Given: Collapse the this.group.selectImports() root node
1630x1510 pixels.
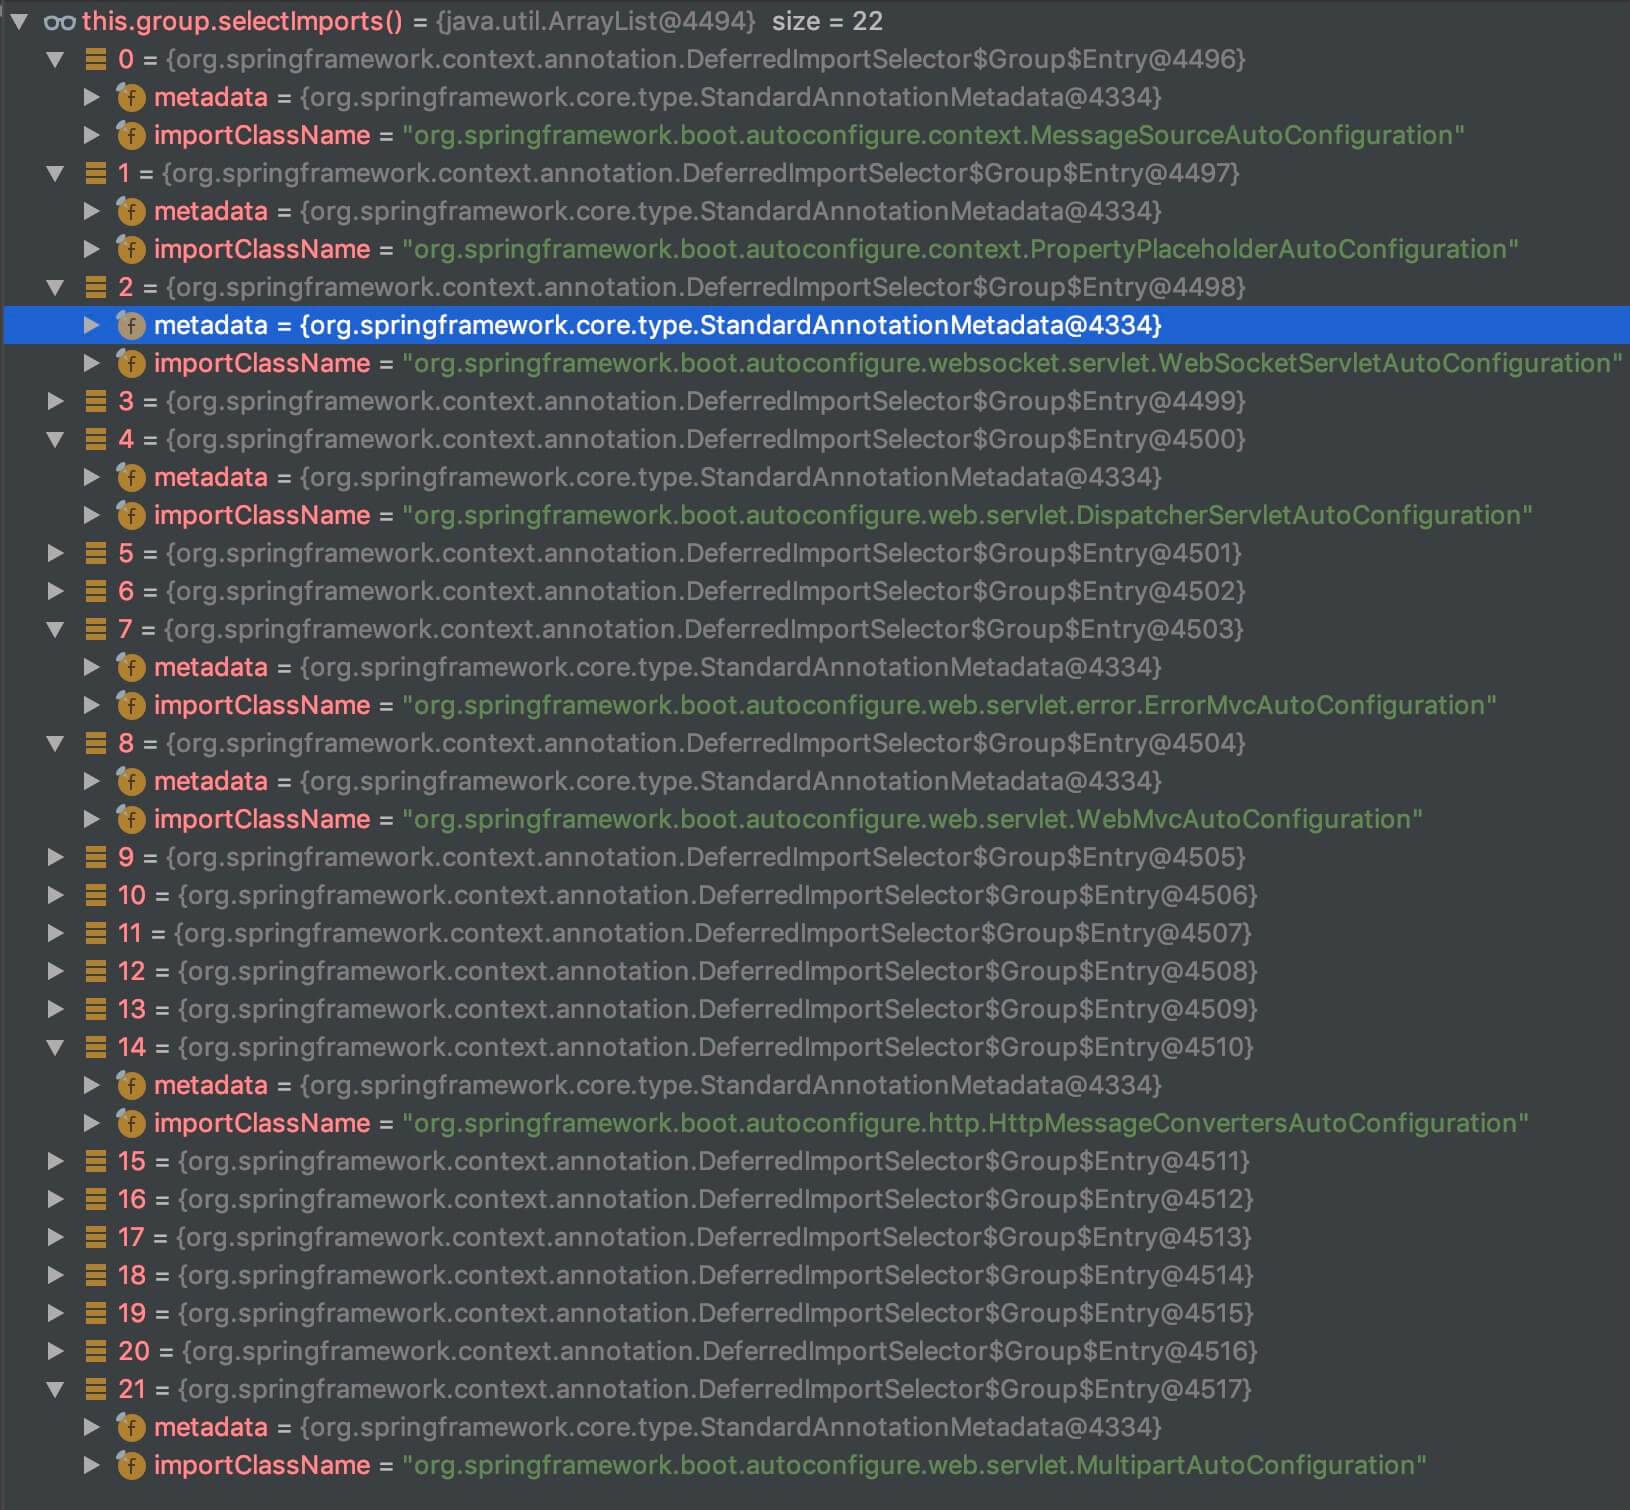Looking at the screenshot, I should 19,21.
